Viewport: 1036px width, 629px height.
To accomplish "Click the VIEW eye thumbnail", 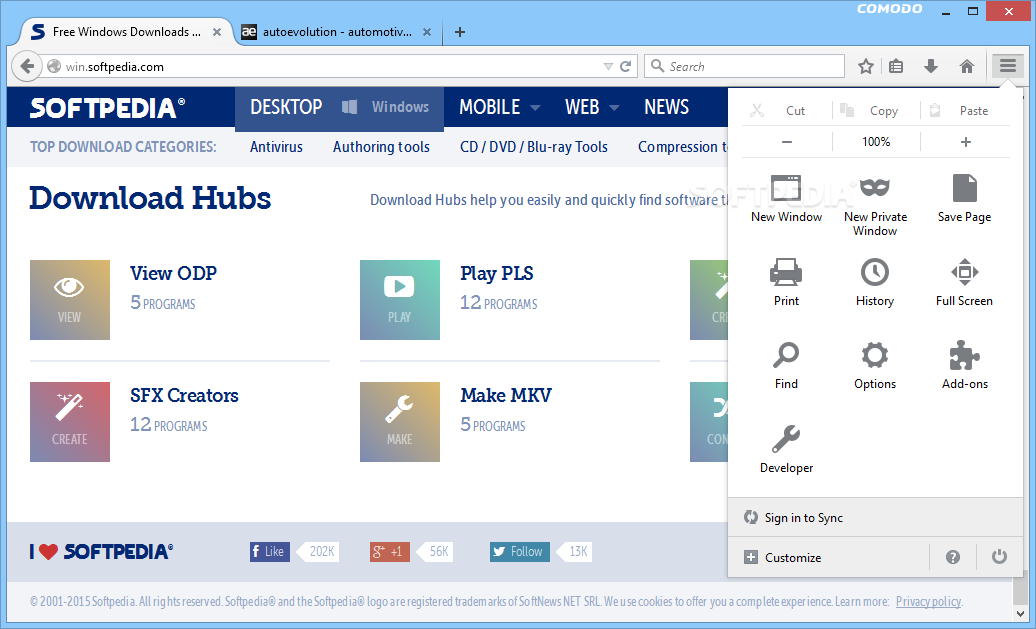I will point(69,300).
